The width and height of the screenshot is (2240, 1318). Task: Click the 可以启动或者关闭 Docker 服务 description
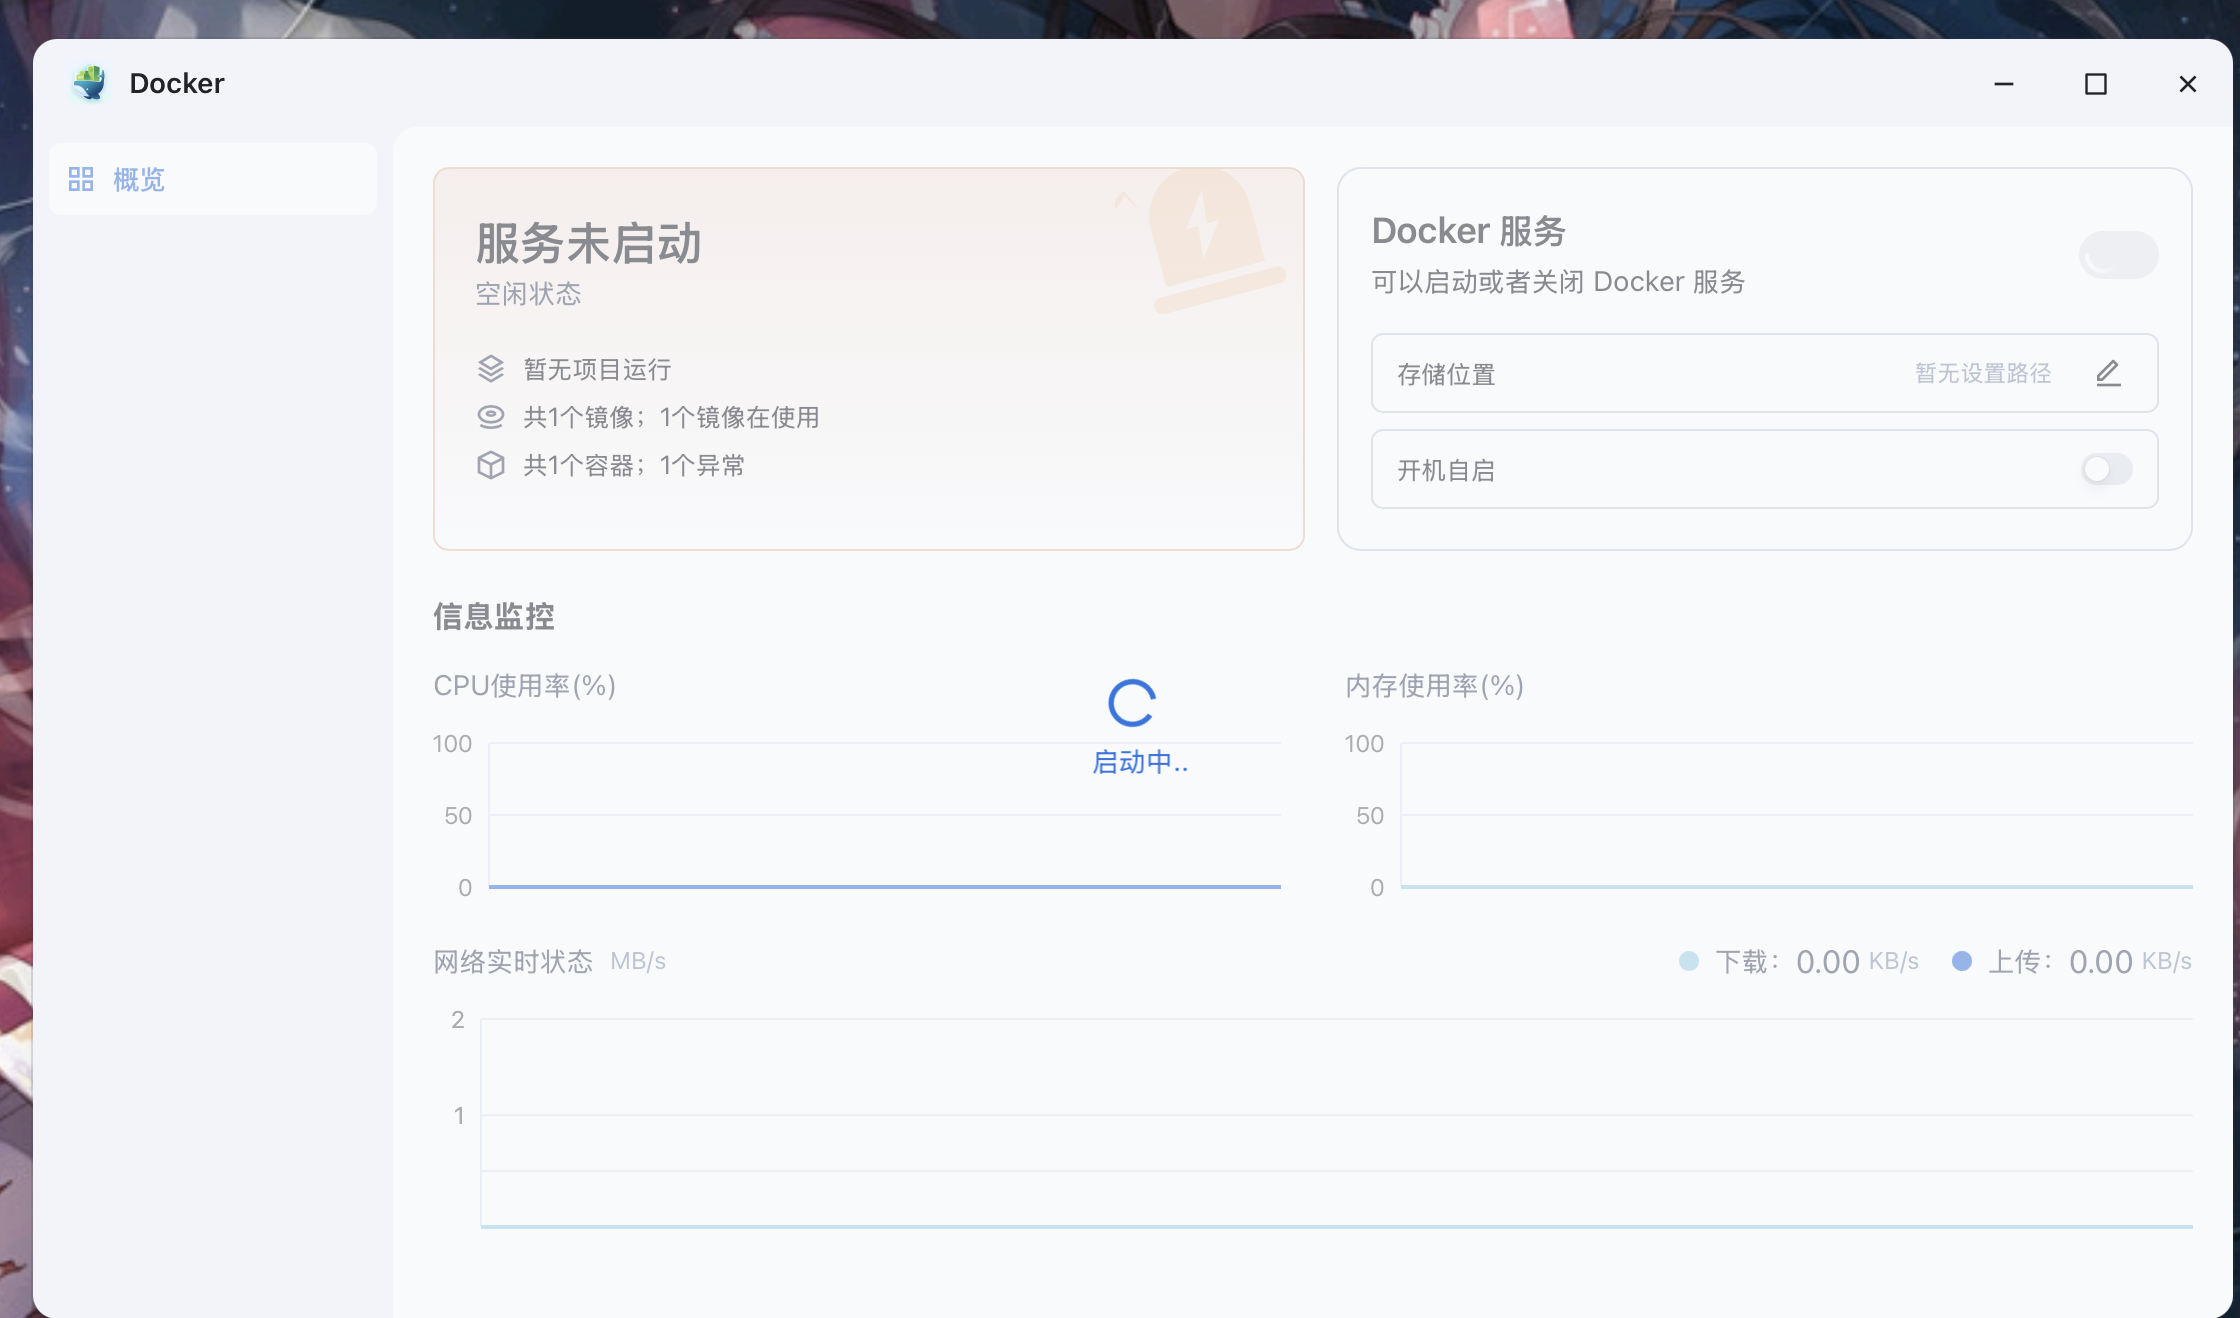[x=1558, y=281]
